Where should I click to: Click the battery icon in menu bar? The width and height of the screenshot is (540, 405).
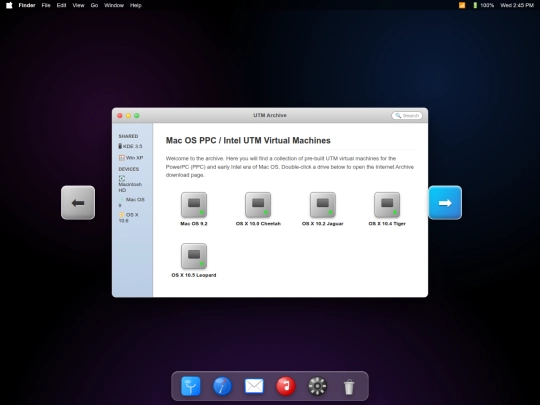475,5
